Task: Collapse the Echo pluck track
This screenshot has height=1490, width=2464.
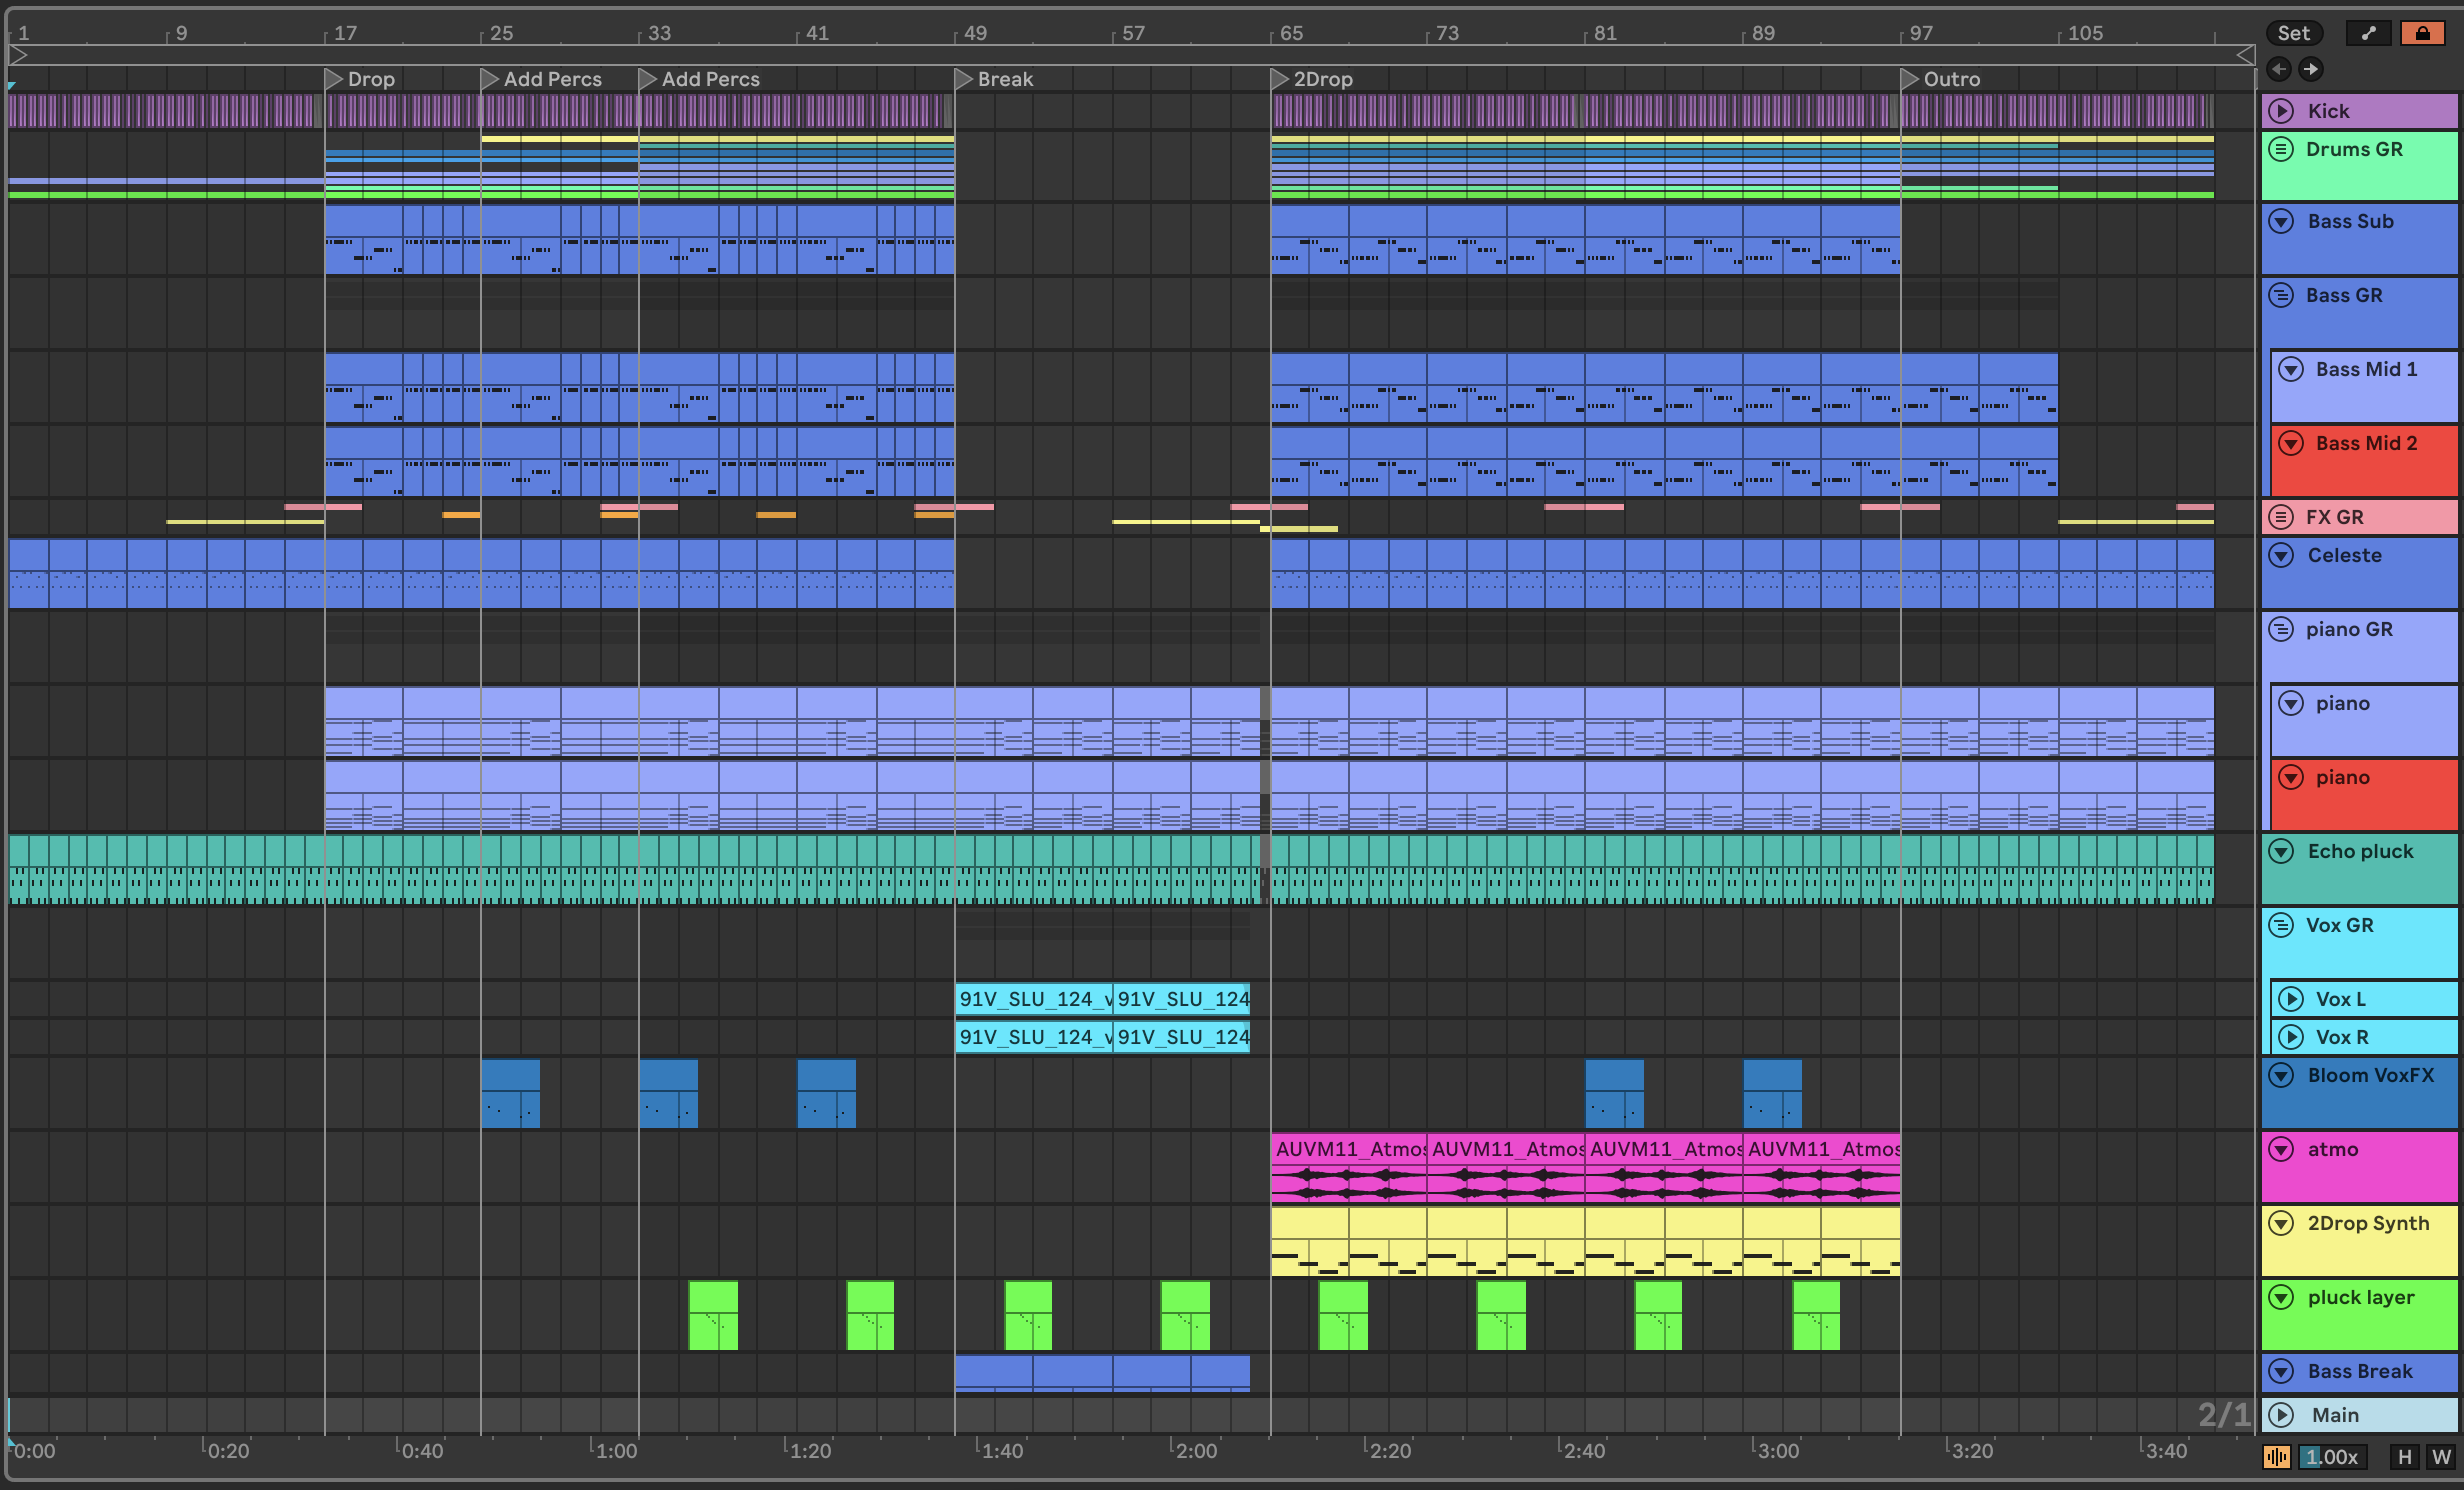Action: coord(2281,852)
